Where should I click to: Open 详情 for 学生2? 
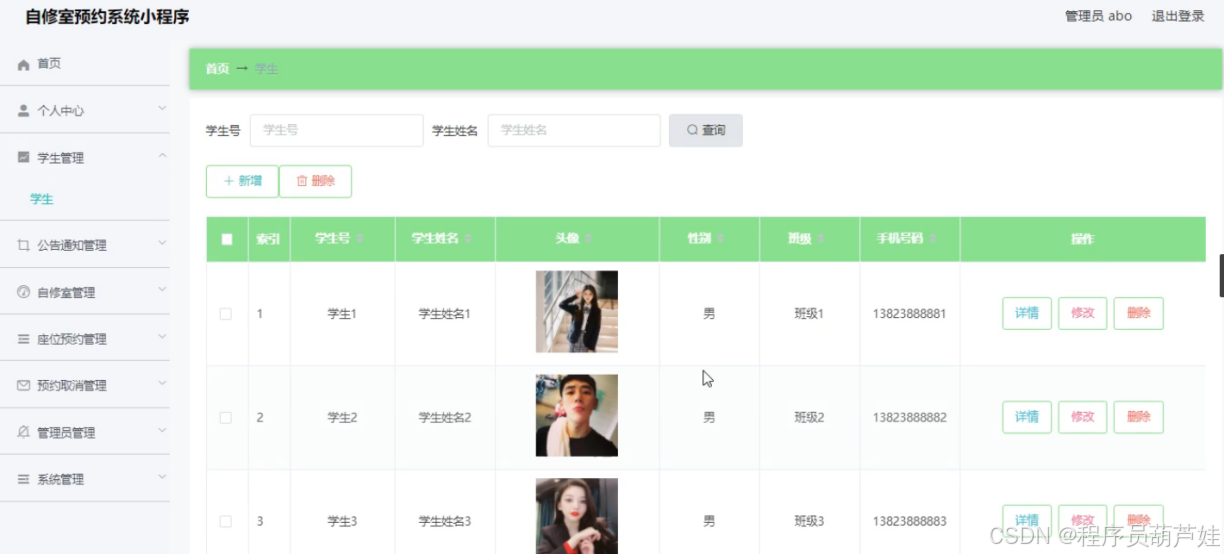[x=1027, y=417]
